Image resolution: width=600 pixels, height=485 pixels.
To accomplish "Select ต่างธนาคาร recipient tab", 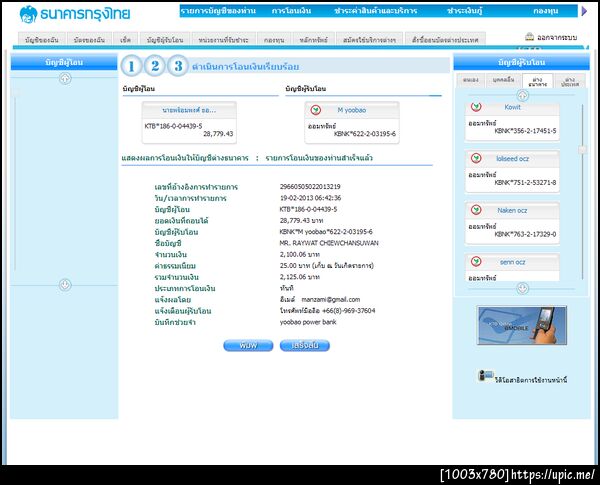I will click(x=537, y=81).
